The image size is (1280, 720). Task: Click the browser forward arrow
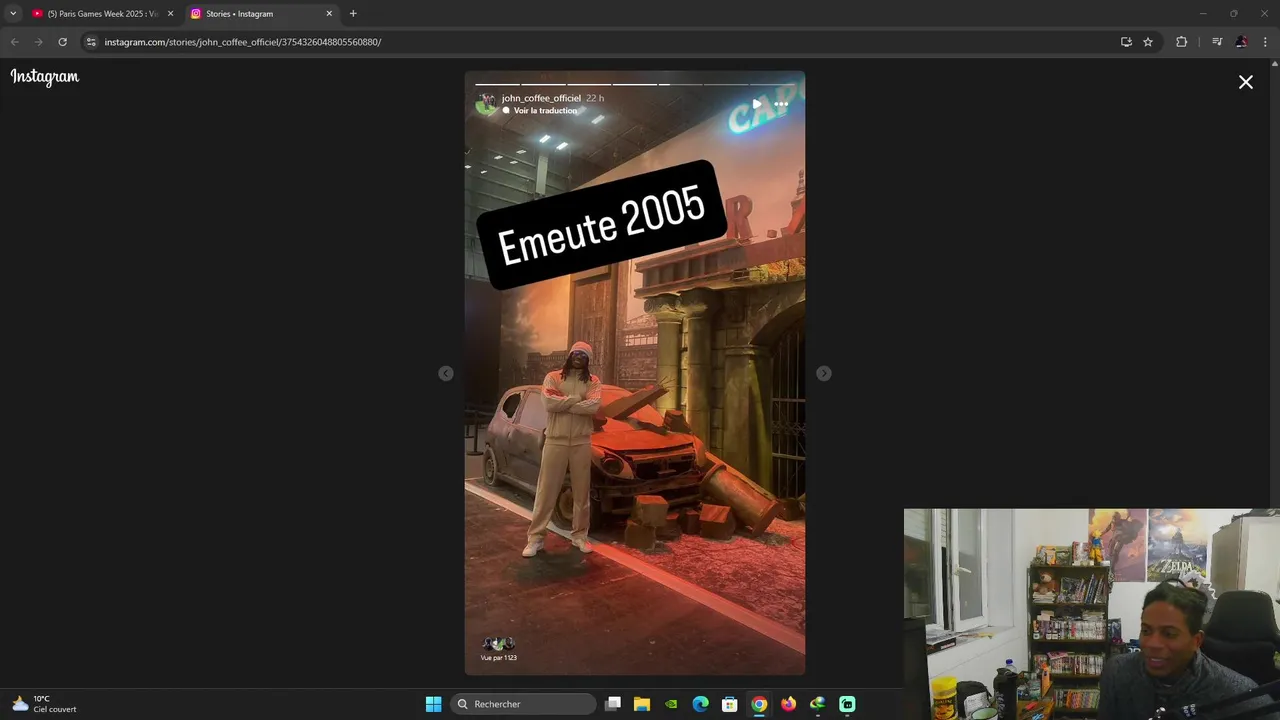(x=38, y=42)
